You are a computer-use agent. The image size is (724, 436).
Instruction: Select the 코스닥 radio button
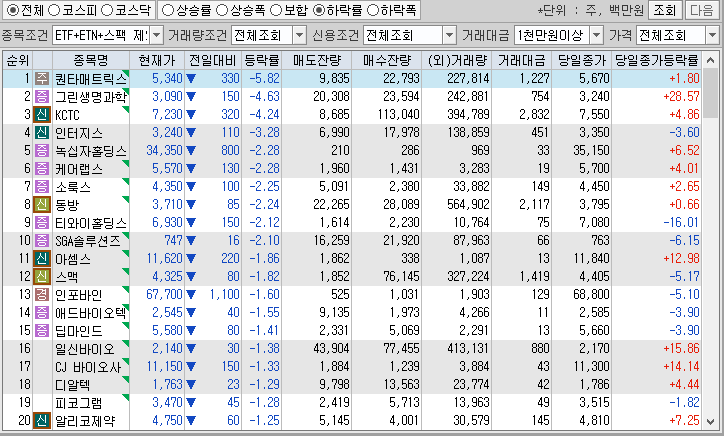[x=107, y=10]
